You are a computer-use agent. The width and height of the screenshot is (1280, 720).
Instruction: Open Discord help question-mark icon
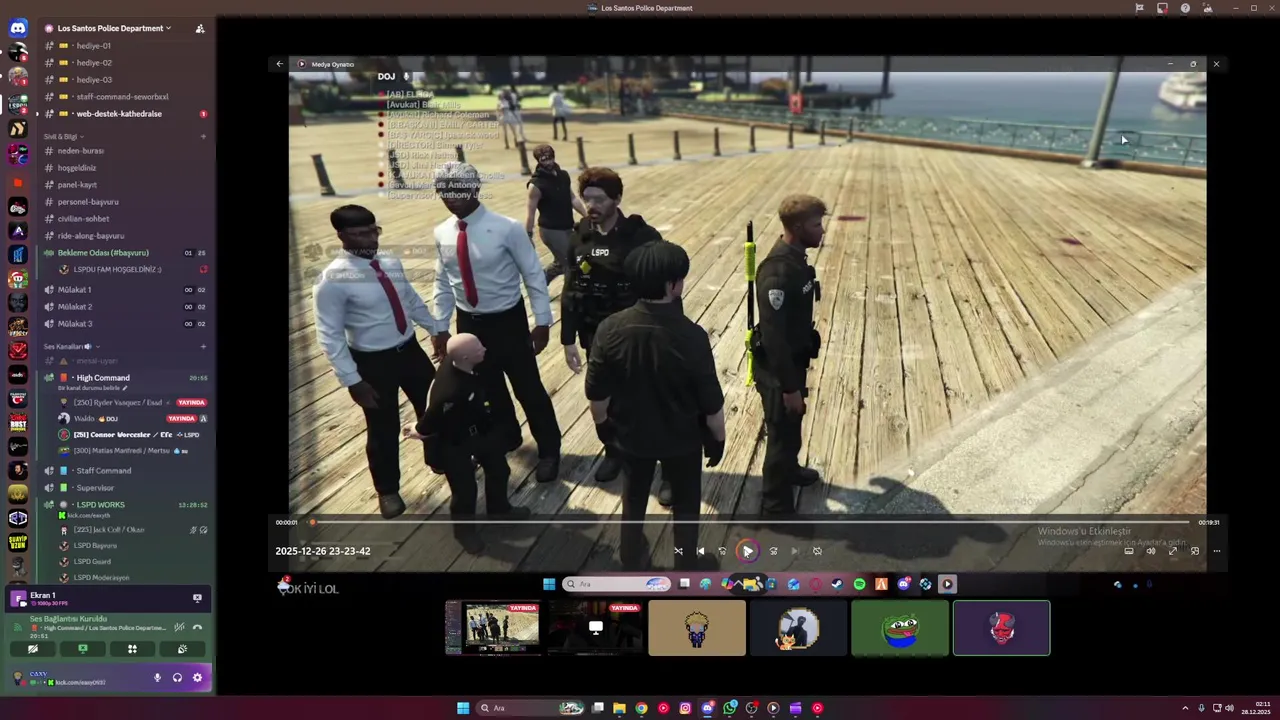(x=1185, y=8)
